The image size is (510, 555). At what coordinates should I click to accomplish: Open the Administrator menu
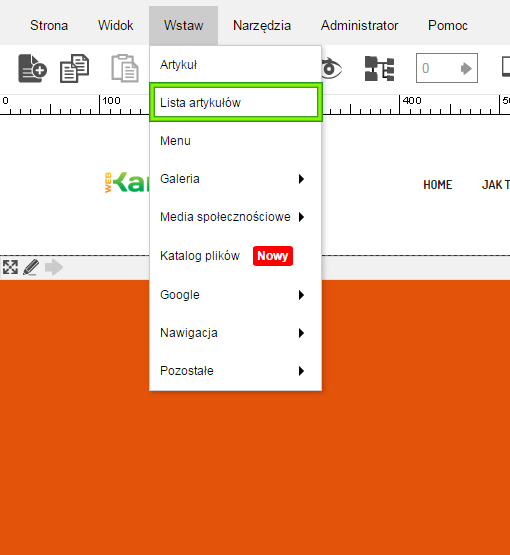[360, 25]
